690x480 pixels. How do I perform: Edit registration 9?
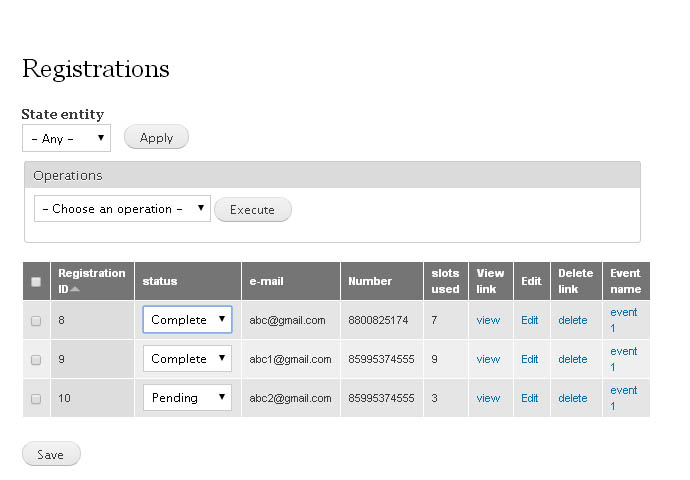(x=530, y=359)
